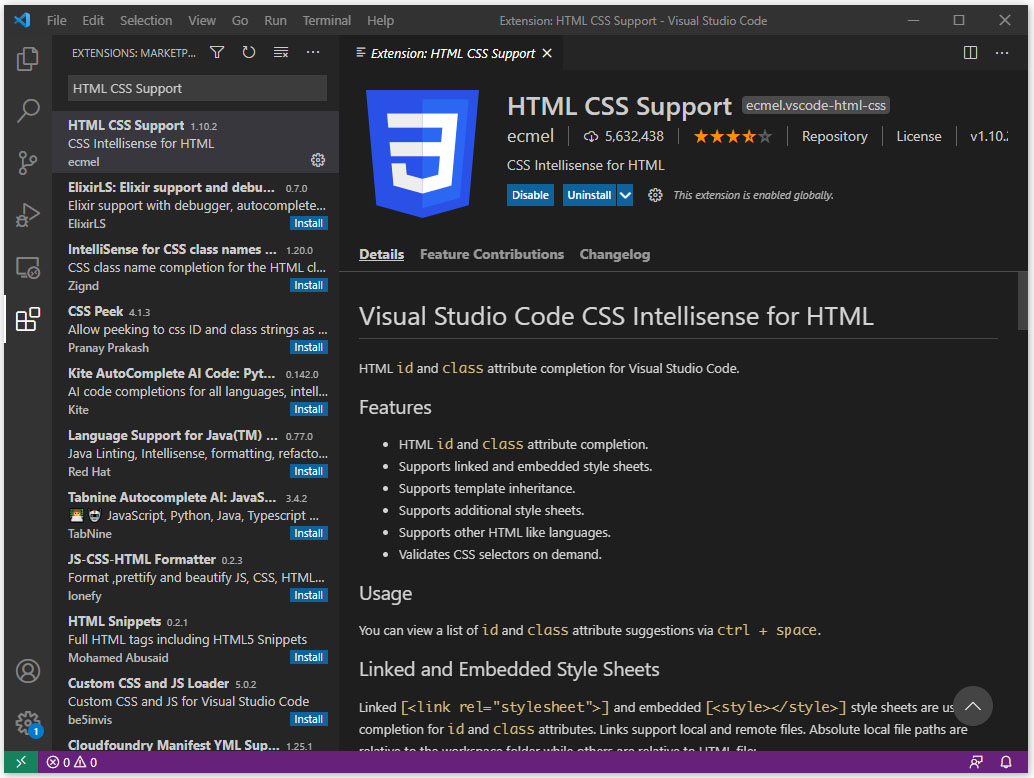Install IntelliSense for CSS class names
This screenshot has width=1034, height=778.
click(x=309, y=285)
